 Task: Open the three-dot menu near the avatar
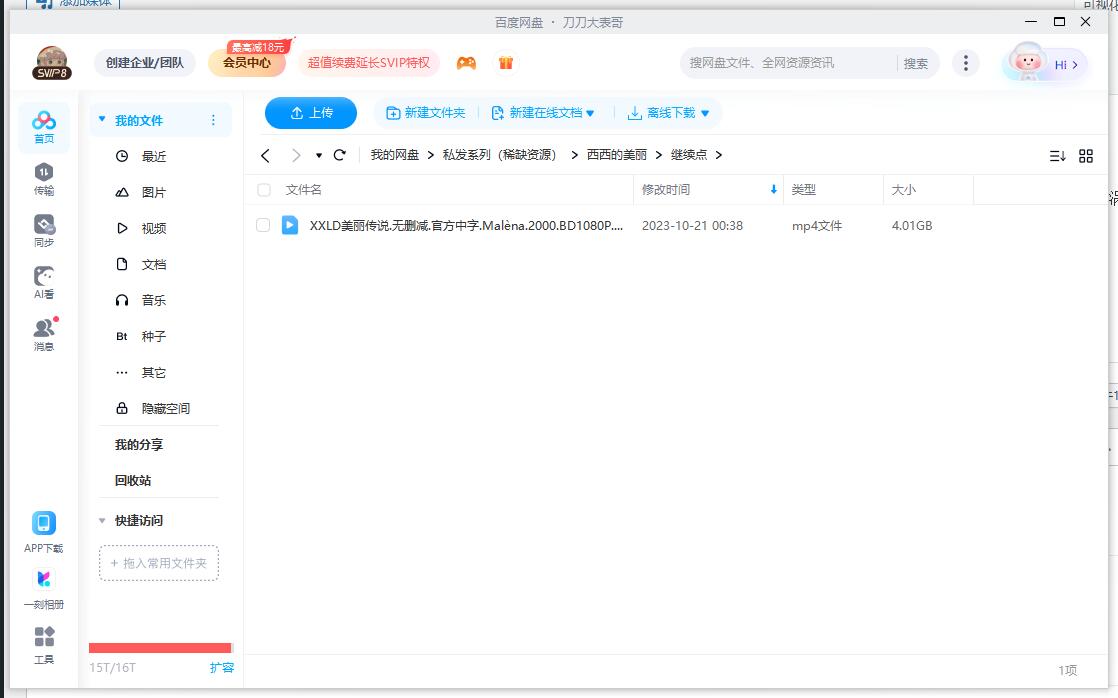coord(966,62)
